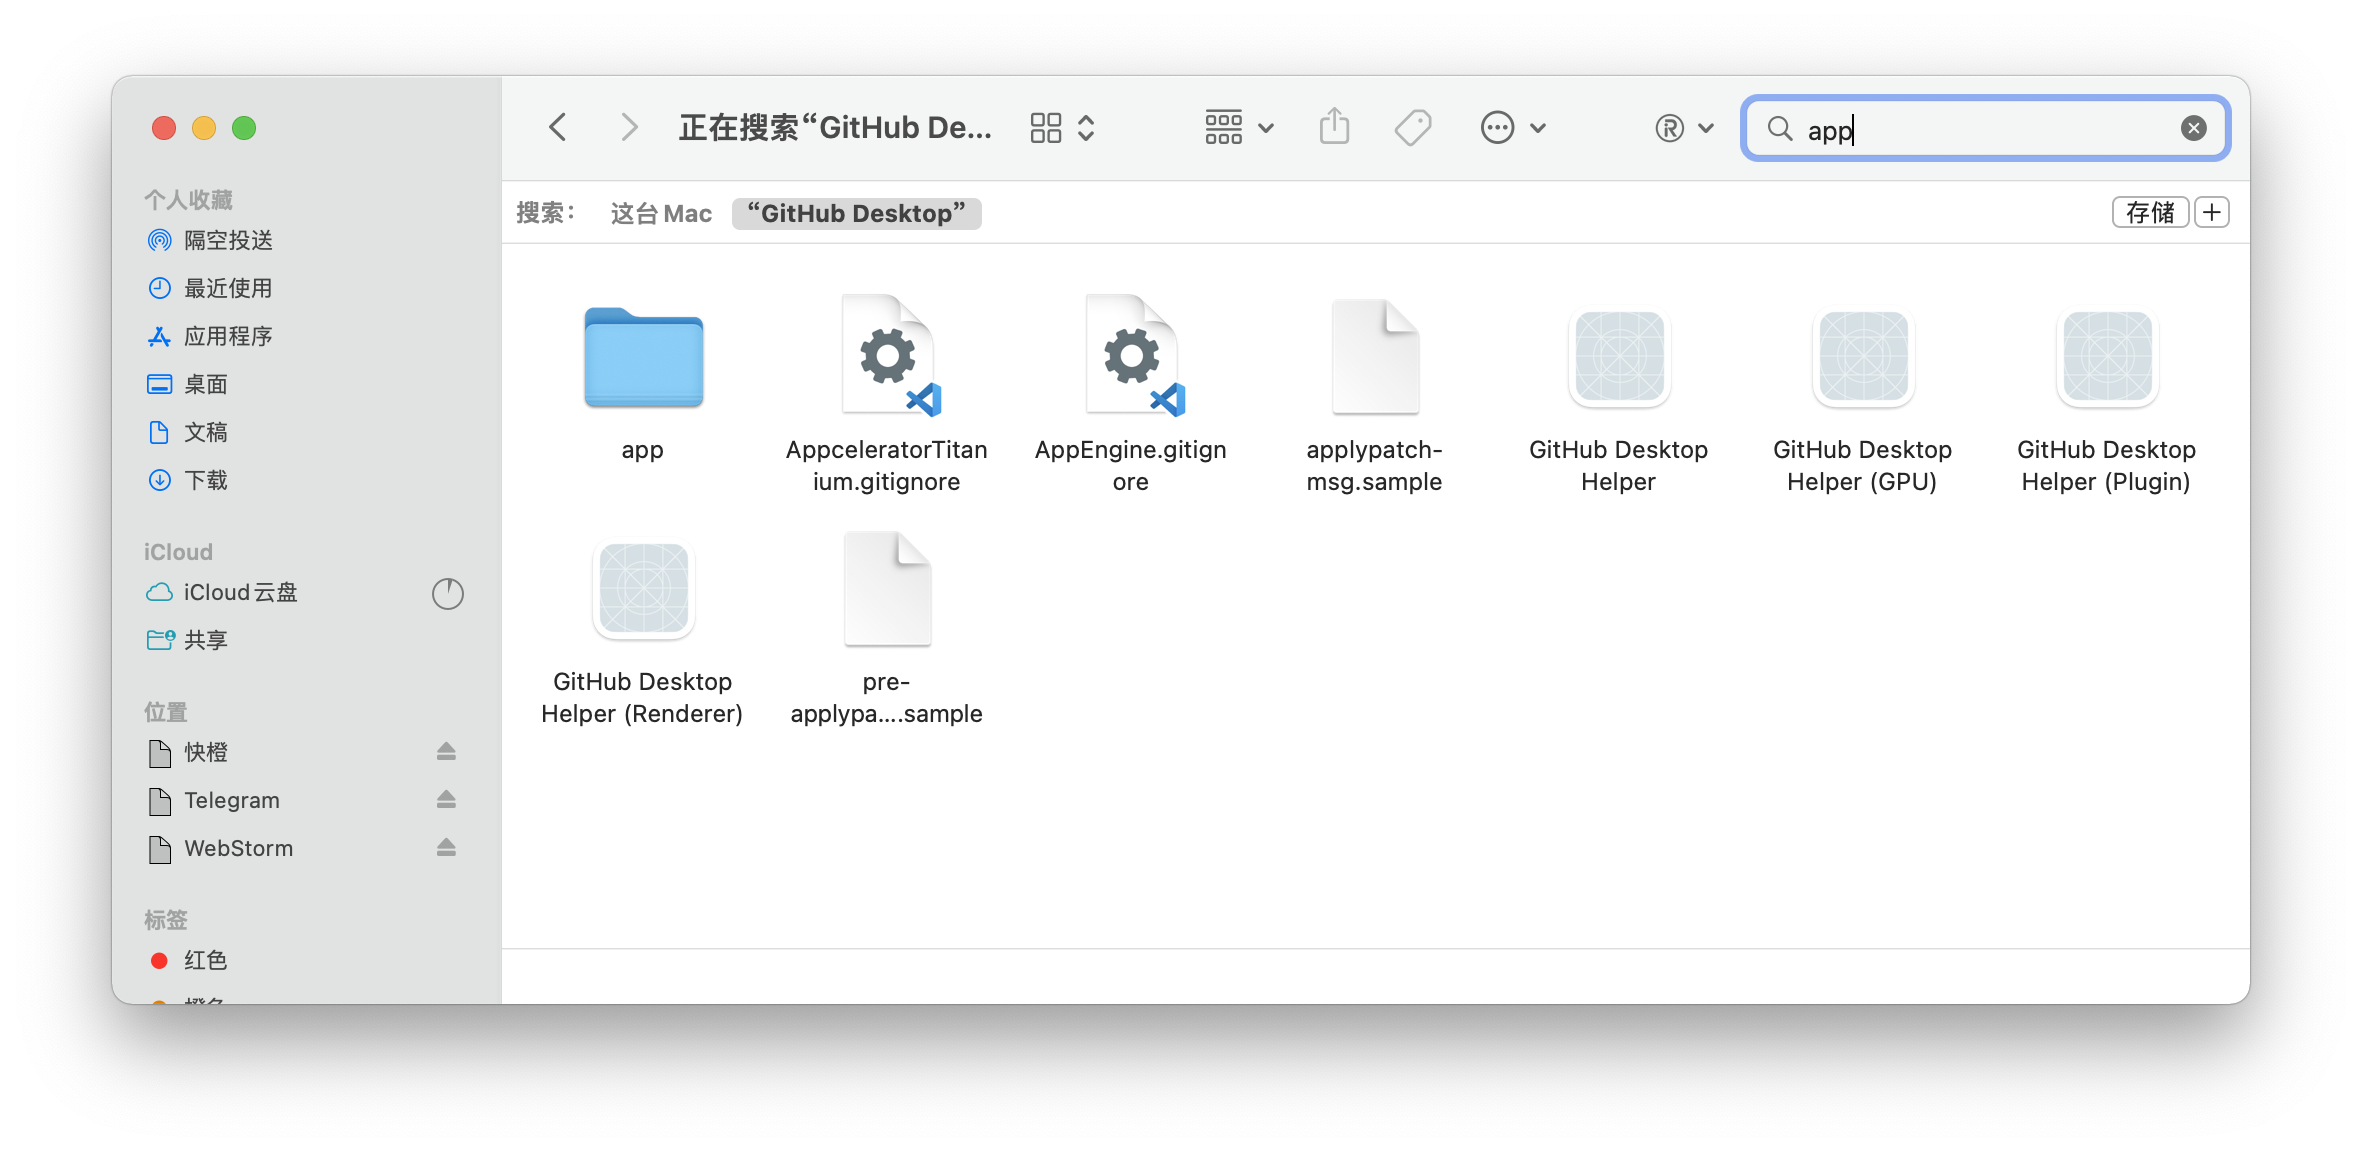Click the app folder name label
This screenshot has width=2362, height=1152.
point(643,450)
